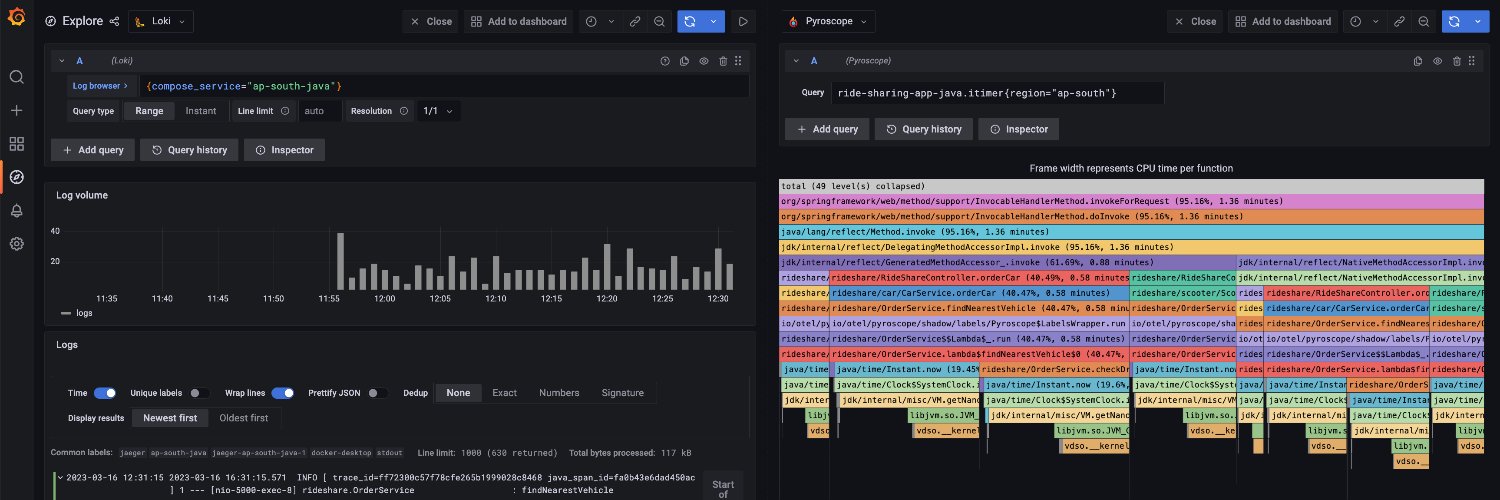Open the Resolution 1/1 dropdown
The height and width of the screenshot is (500, 1500).
[438, 111]
